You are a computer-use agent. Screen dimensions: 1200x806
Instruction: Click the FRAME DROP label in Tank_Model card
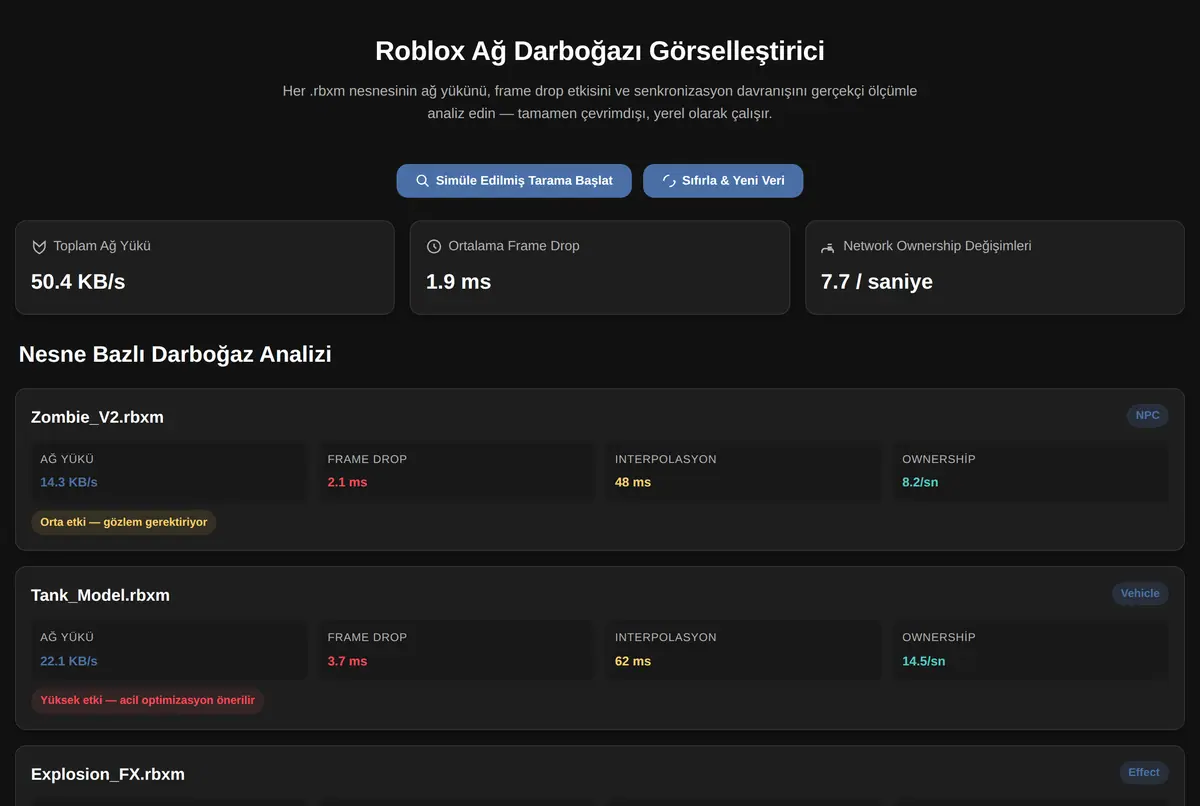coord(367,637)
